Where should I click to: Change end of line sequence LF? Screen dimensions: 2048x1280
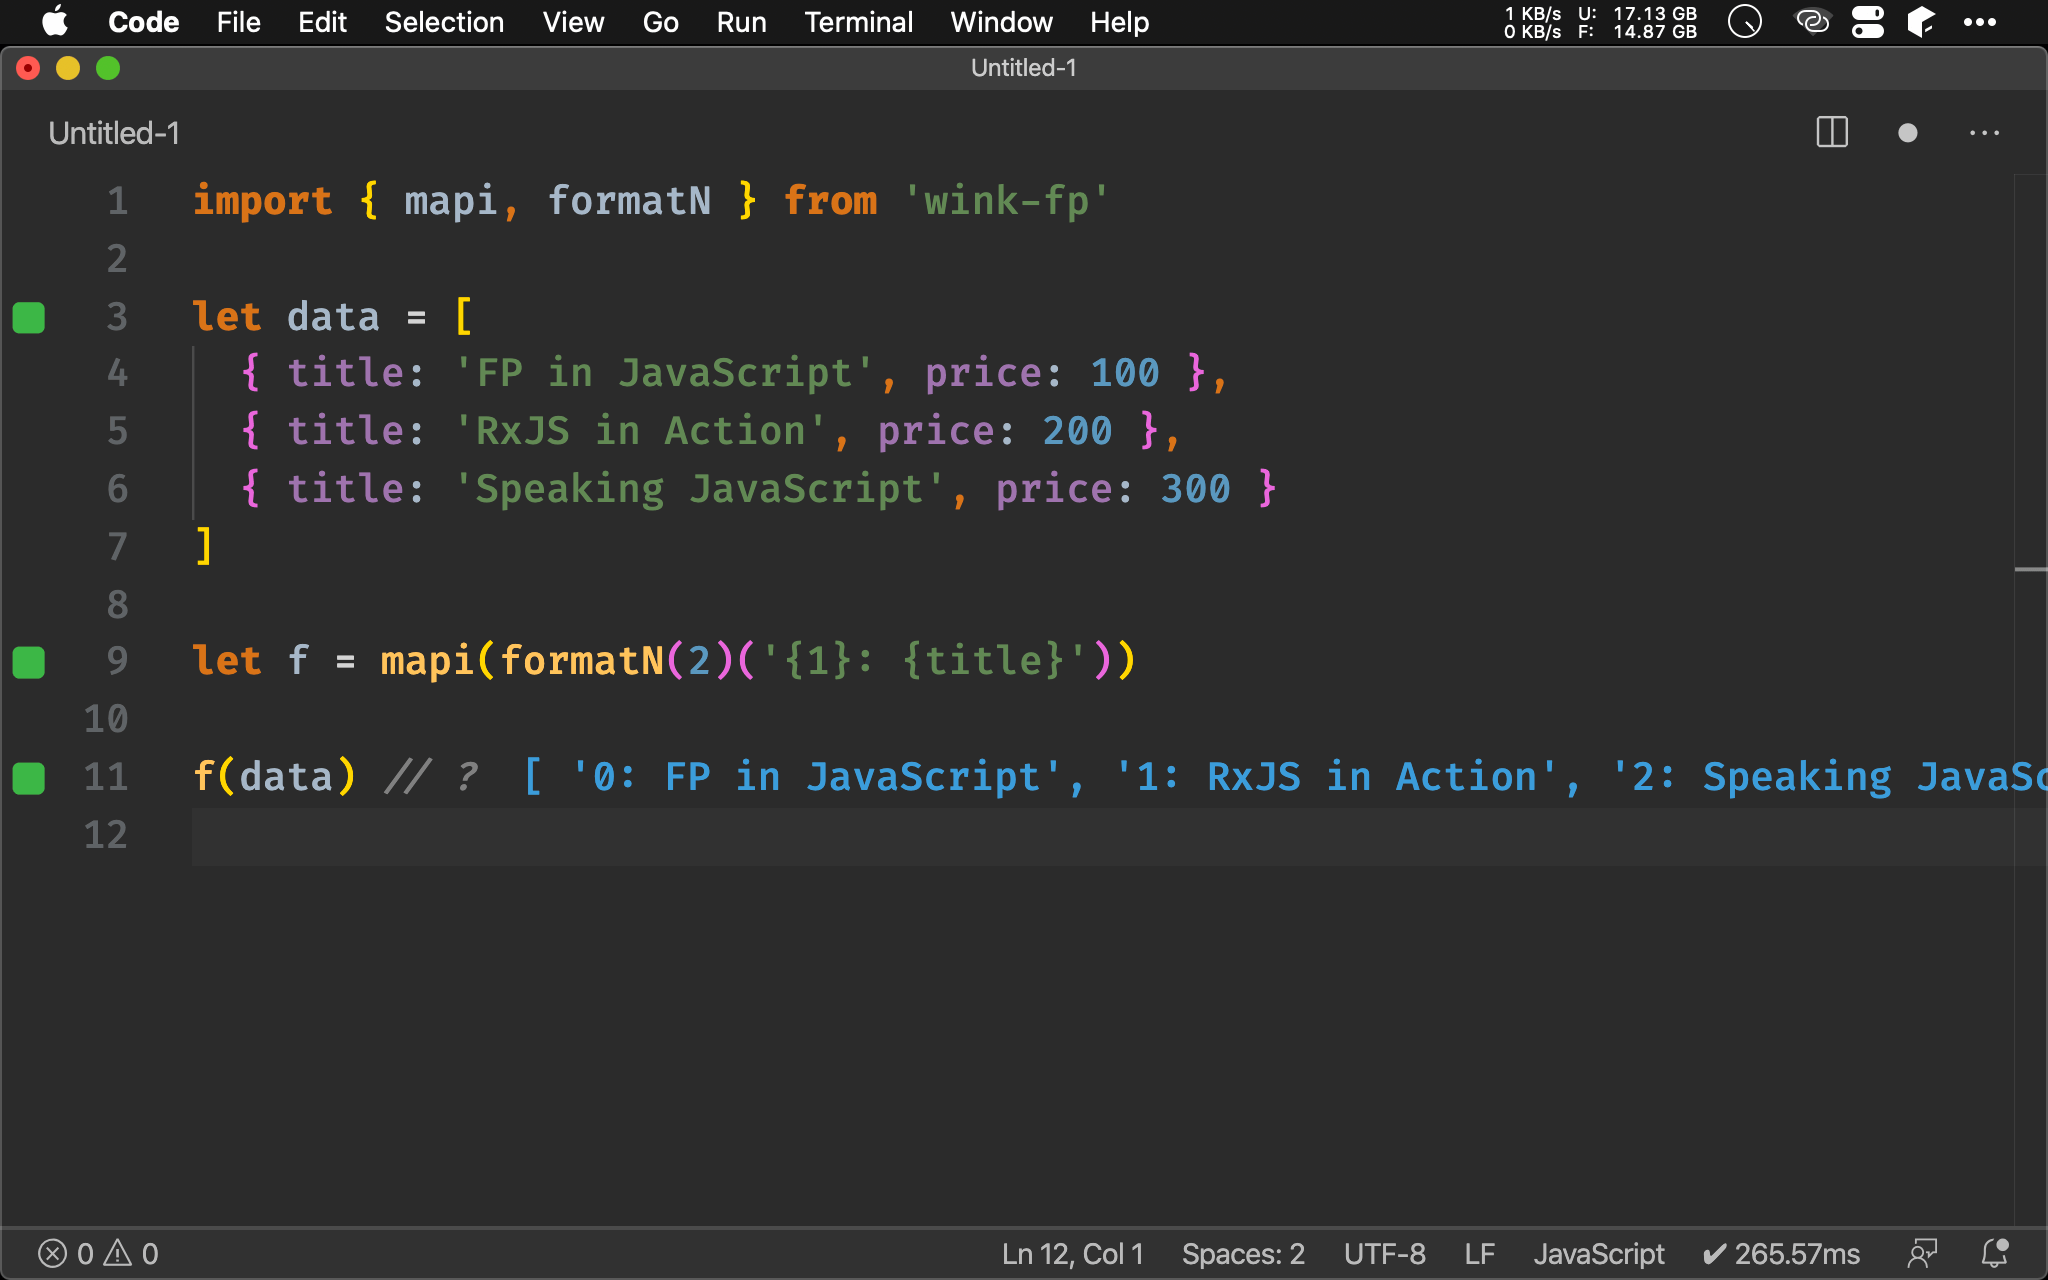click(x=1480, y=1254)
